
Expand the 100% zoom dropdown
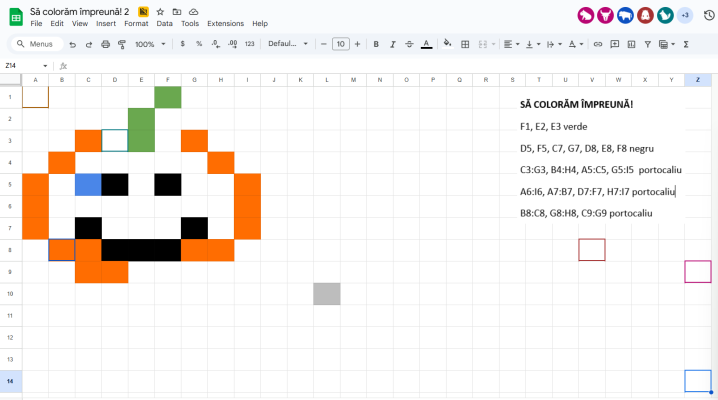point(151,44)
